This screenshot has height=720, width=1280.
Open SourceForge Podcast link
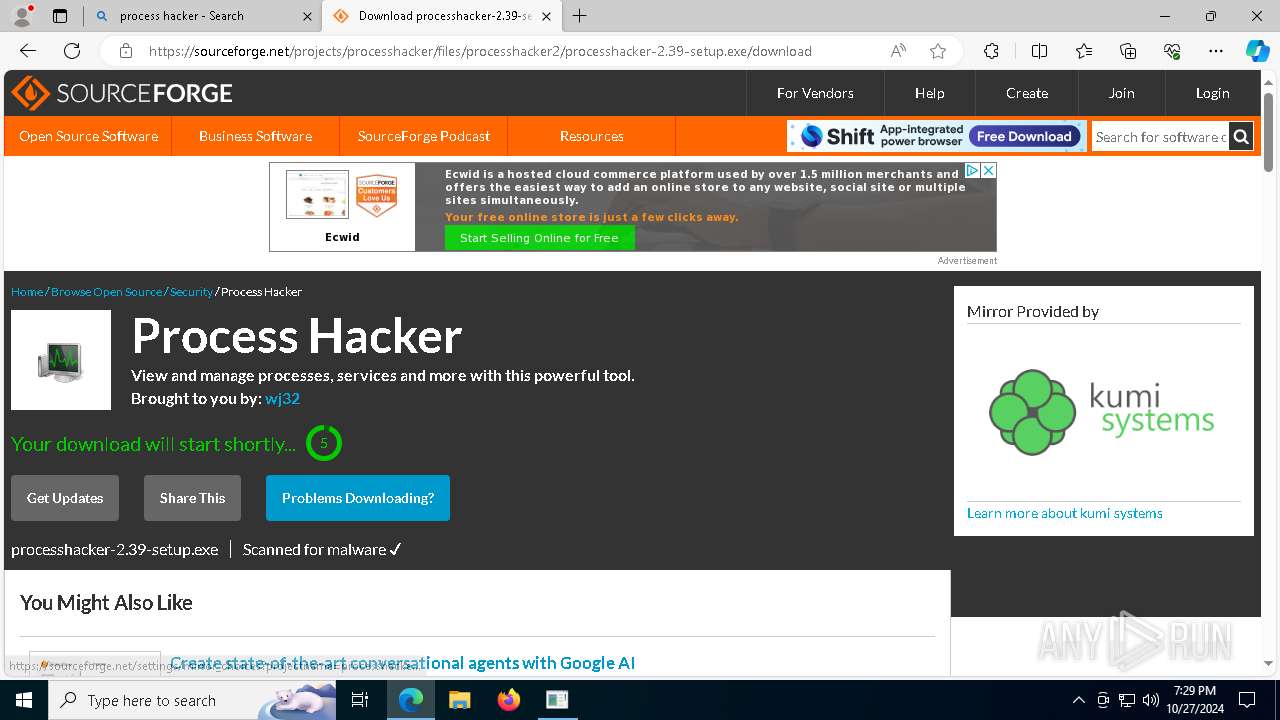[x=424, y=136]
